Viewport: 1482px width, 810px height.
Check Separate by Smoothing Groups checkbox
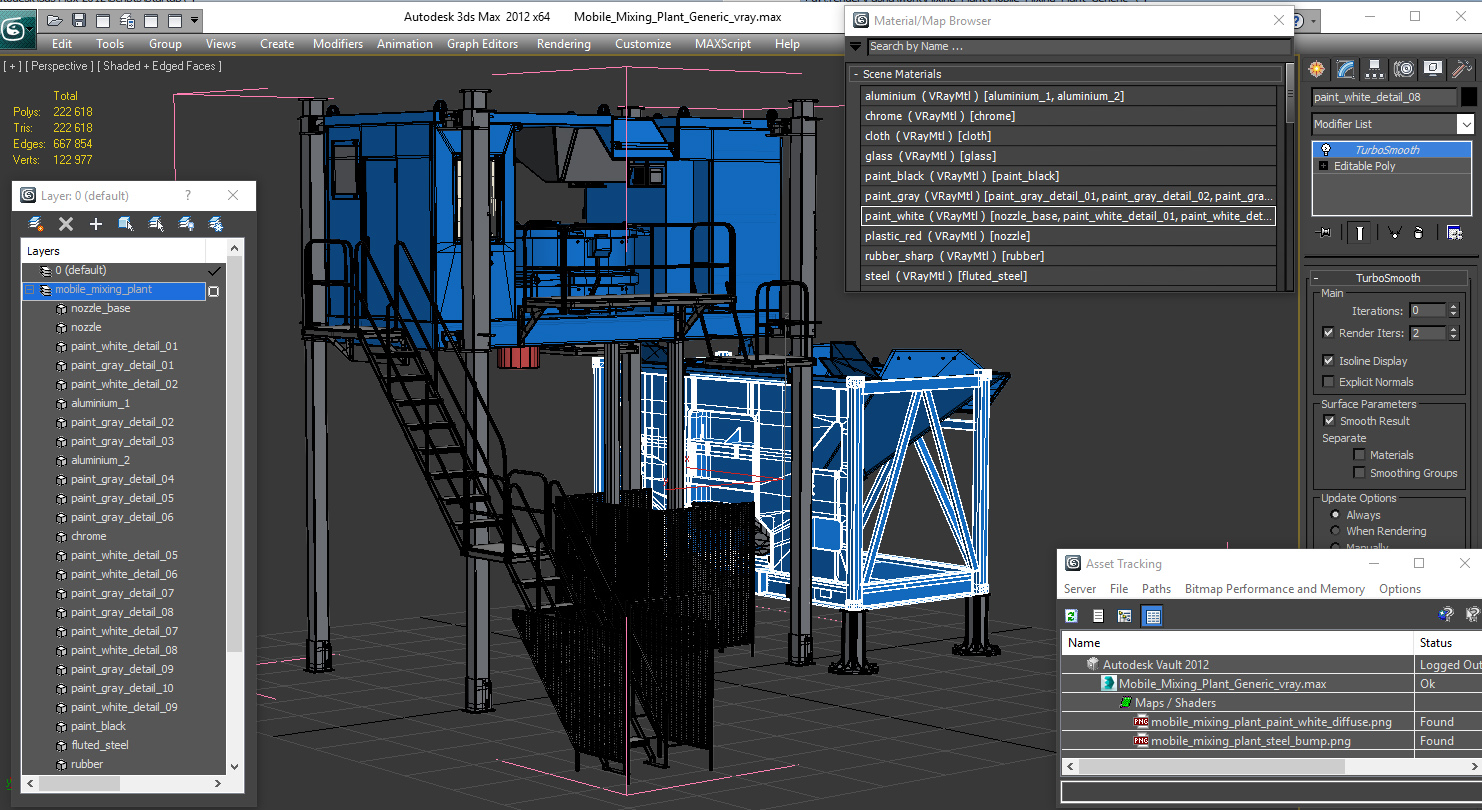coord(1359,473)
